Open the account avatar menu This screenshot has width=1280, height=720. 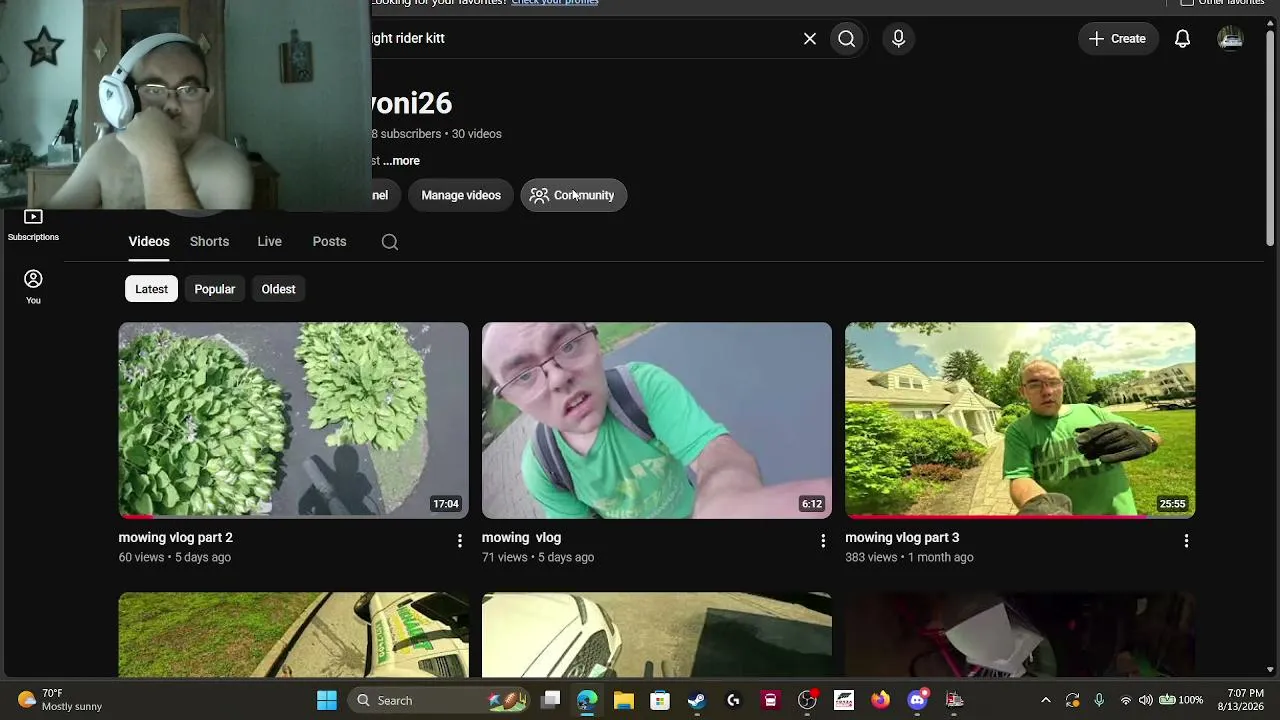[x=1231, y=39]
